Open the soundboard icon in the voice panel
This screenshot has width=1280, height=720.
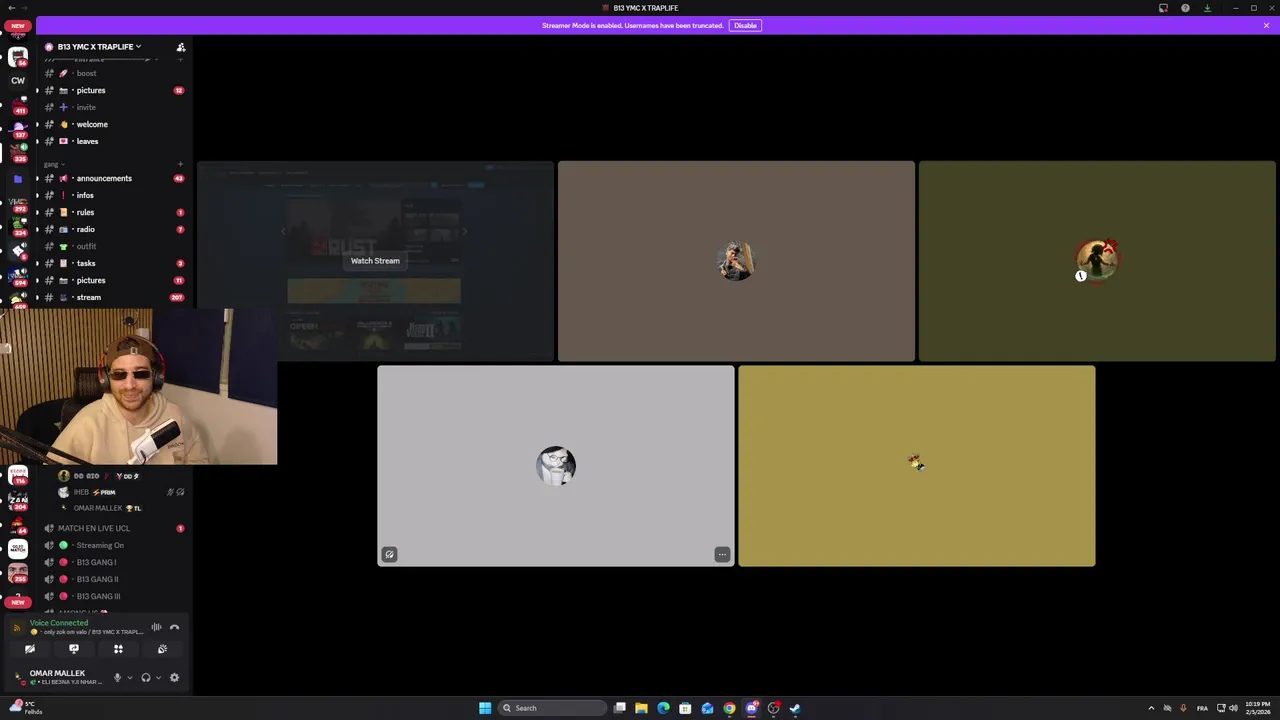[162, 649]
